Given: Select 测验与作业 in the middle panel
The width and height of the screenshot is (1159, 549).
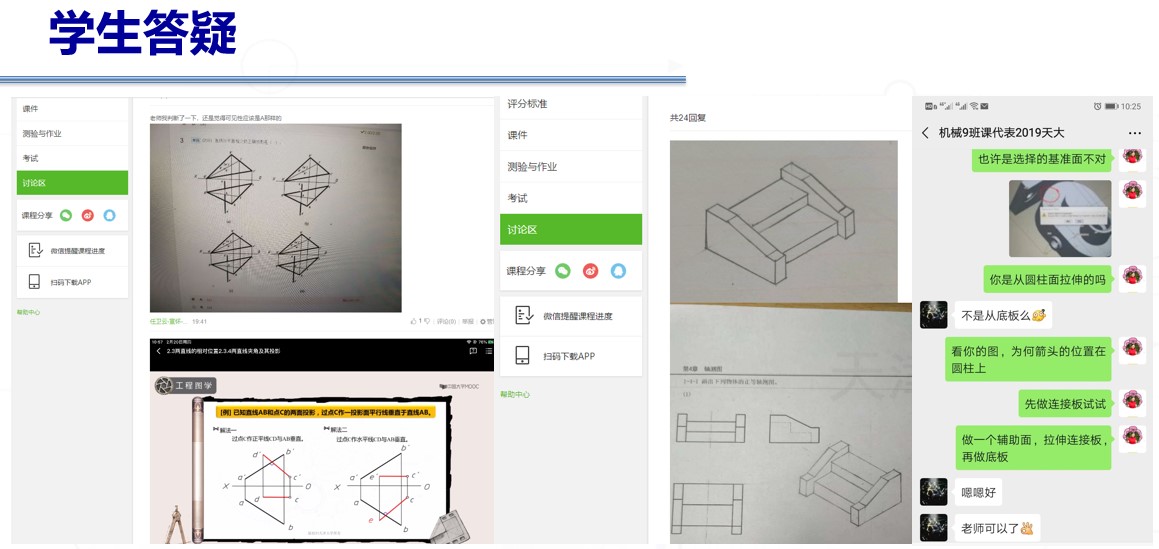Looking at the screenshot, I should (532, 167).
